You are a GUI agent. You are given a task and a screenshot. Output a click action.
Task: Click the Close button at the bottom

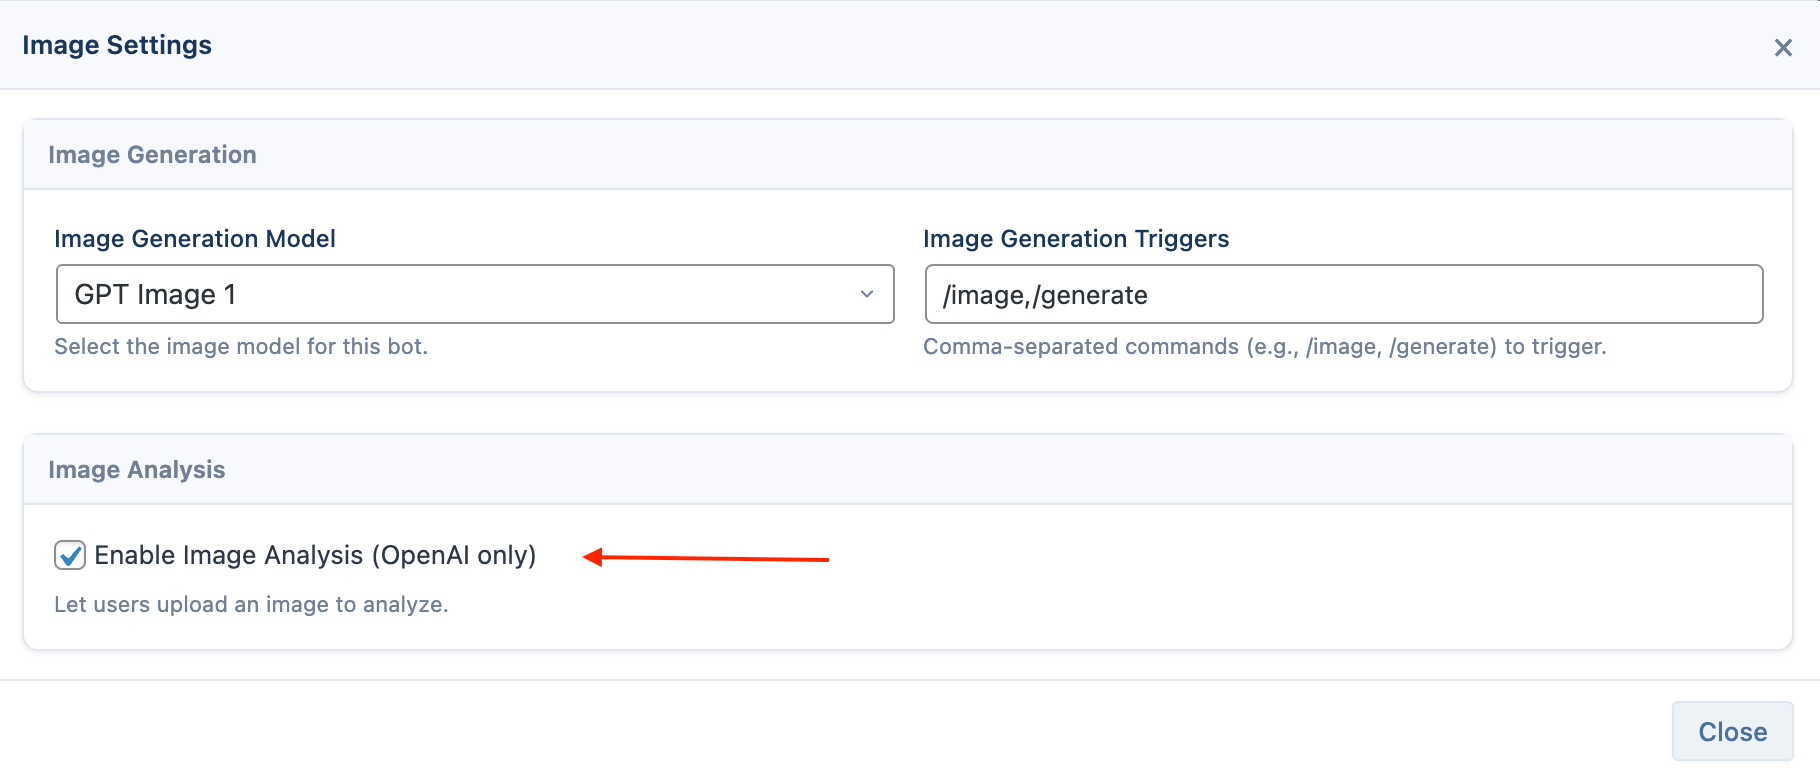click(x=1732, y=731)
